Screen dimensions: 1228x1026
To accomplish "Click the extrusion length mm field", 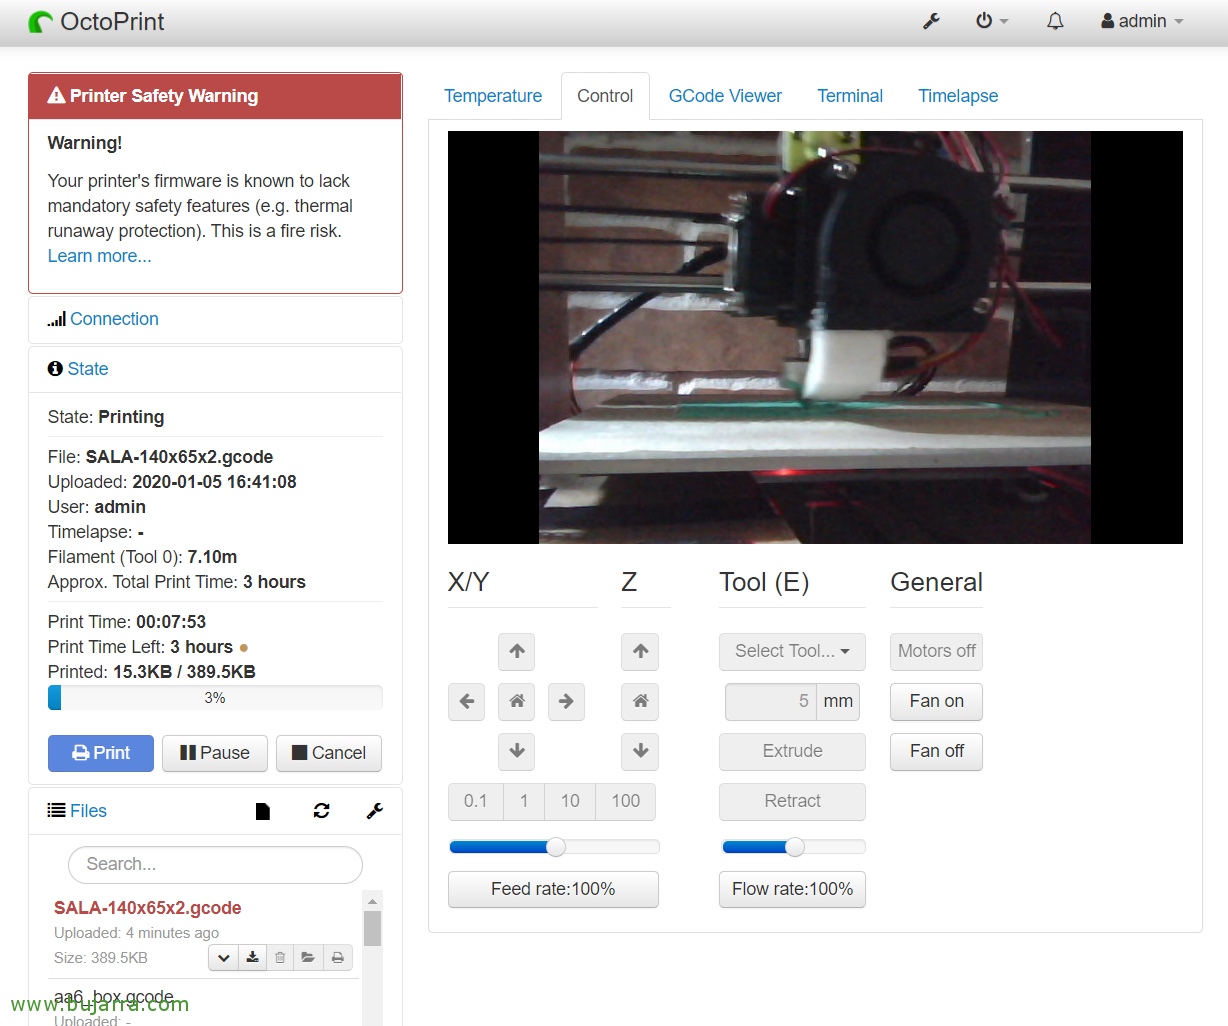I will click(771, 701).
